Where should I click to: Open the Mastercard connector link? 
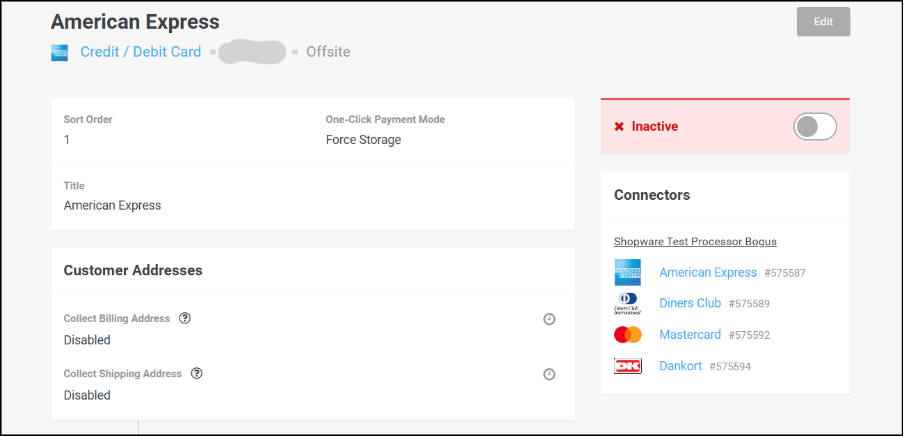690,334
